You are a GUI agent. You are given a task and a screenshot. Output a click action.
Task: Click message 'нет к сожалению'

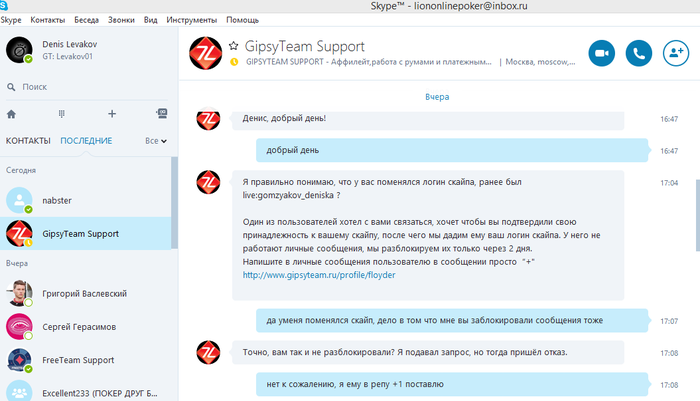(452, 384)
